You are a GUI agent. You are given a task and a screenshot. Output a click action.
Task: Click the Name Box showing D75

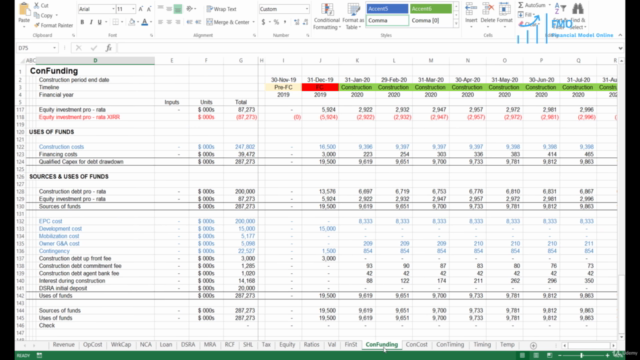[37, 48]
